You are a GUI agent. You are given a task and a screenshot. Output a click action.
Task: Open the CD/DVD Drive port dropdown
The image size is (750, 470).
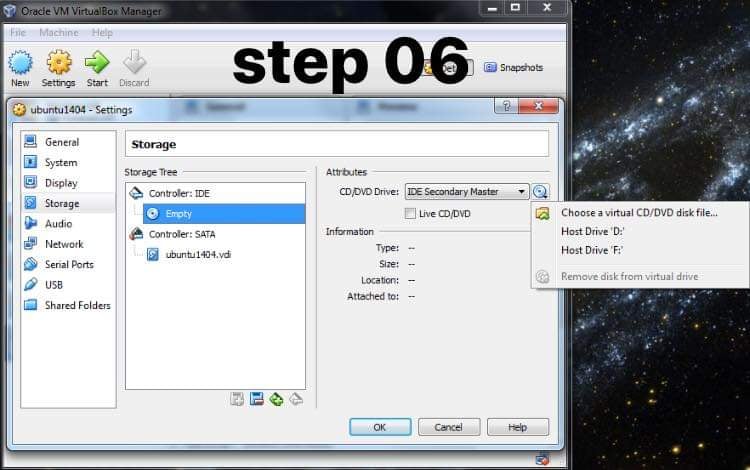[x=467, y=192]
